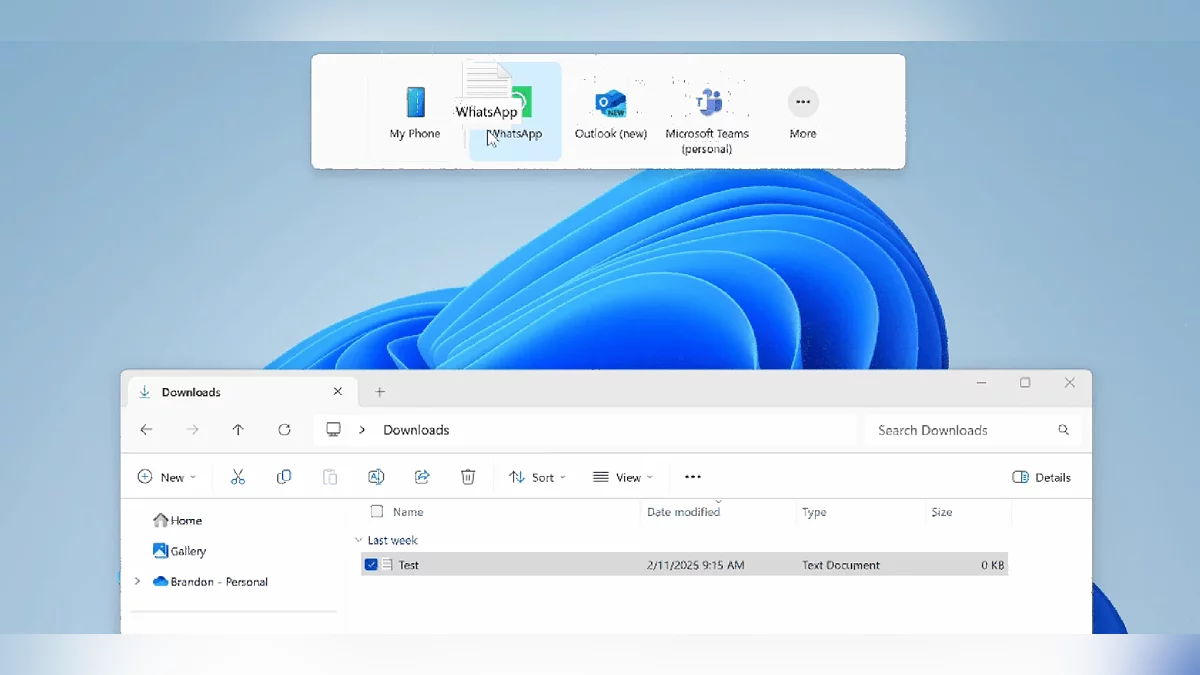Uncheck the Test file checkbox
The image size is (1200, 675).
click(371, 565)
